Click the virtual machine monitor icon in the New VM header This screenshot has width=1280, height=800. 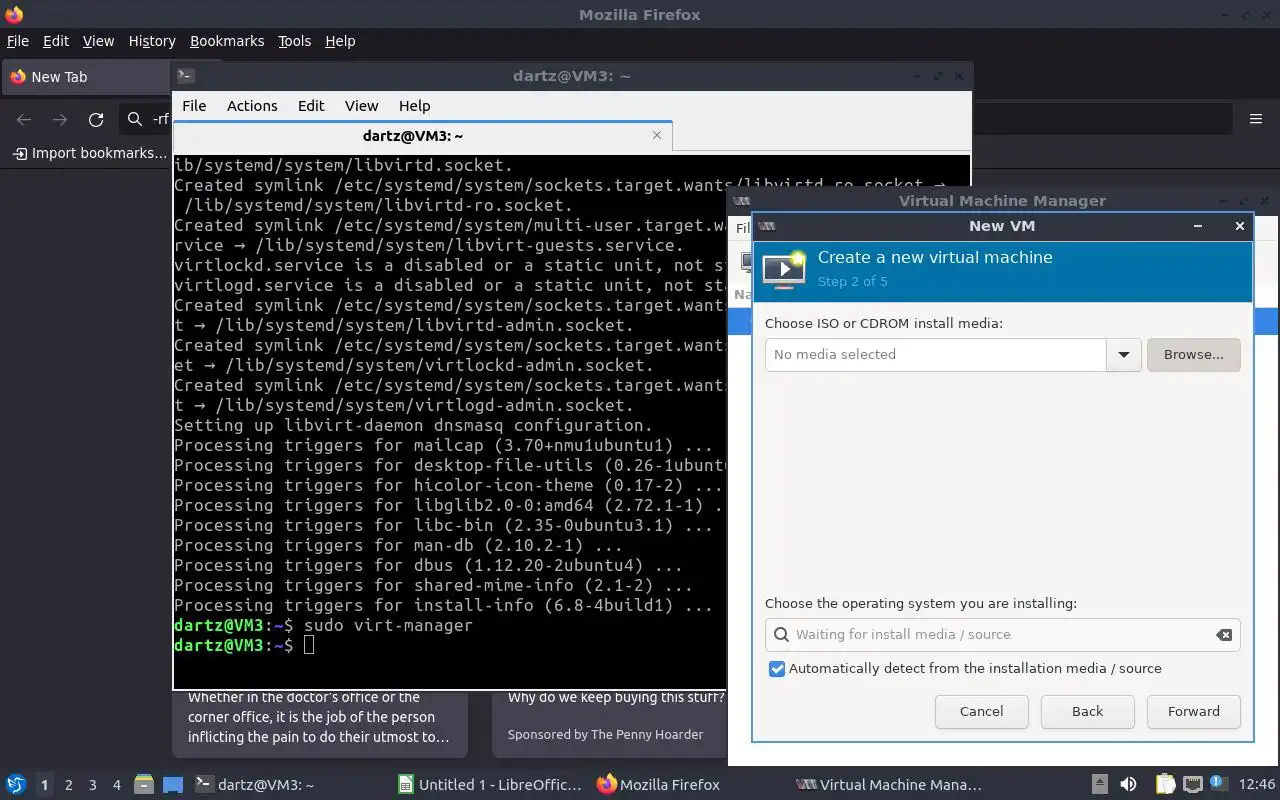click(x=784, y=270)
